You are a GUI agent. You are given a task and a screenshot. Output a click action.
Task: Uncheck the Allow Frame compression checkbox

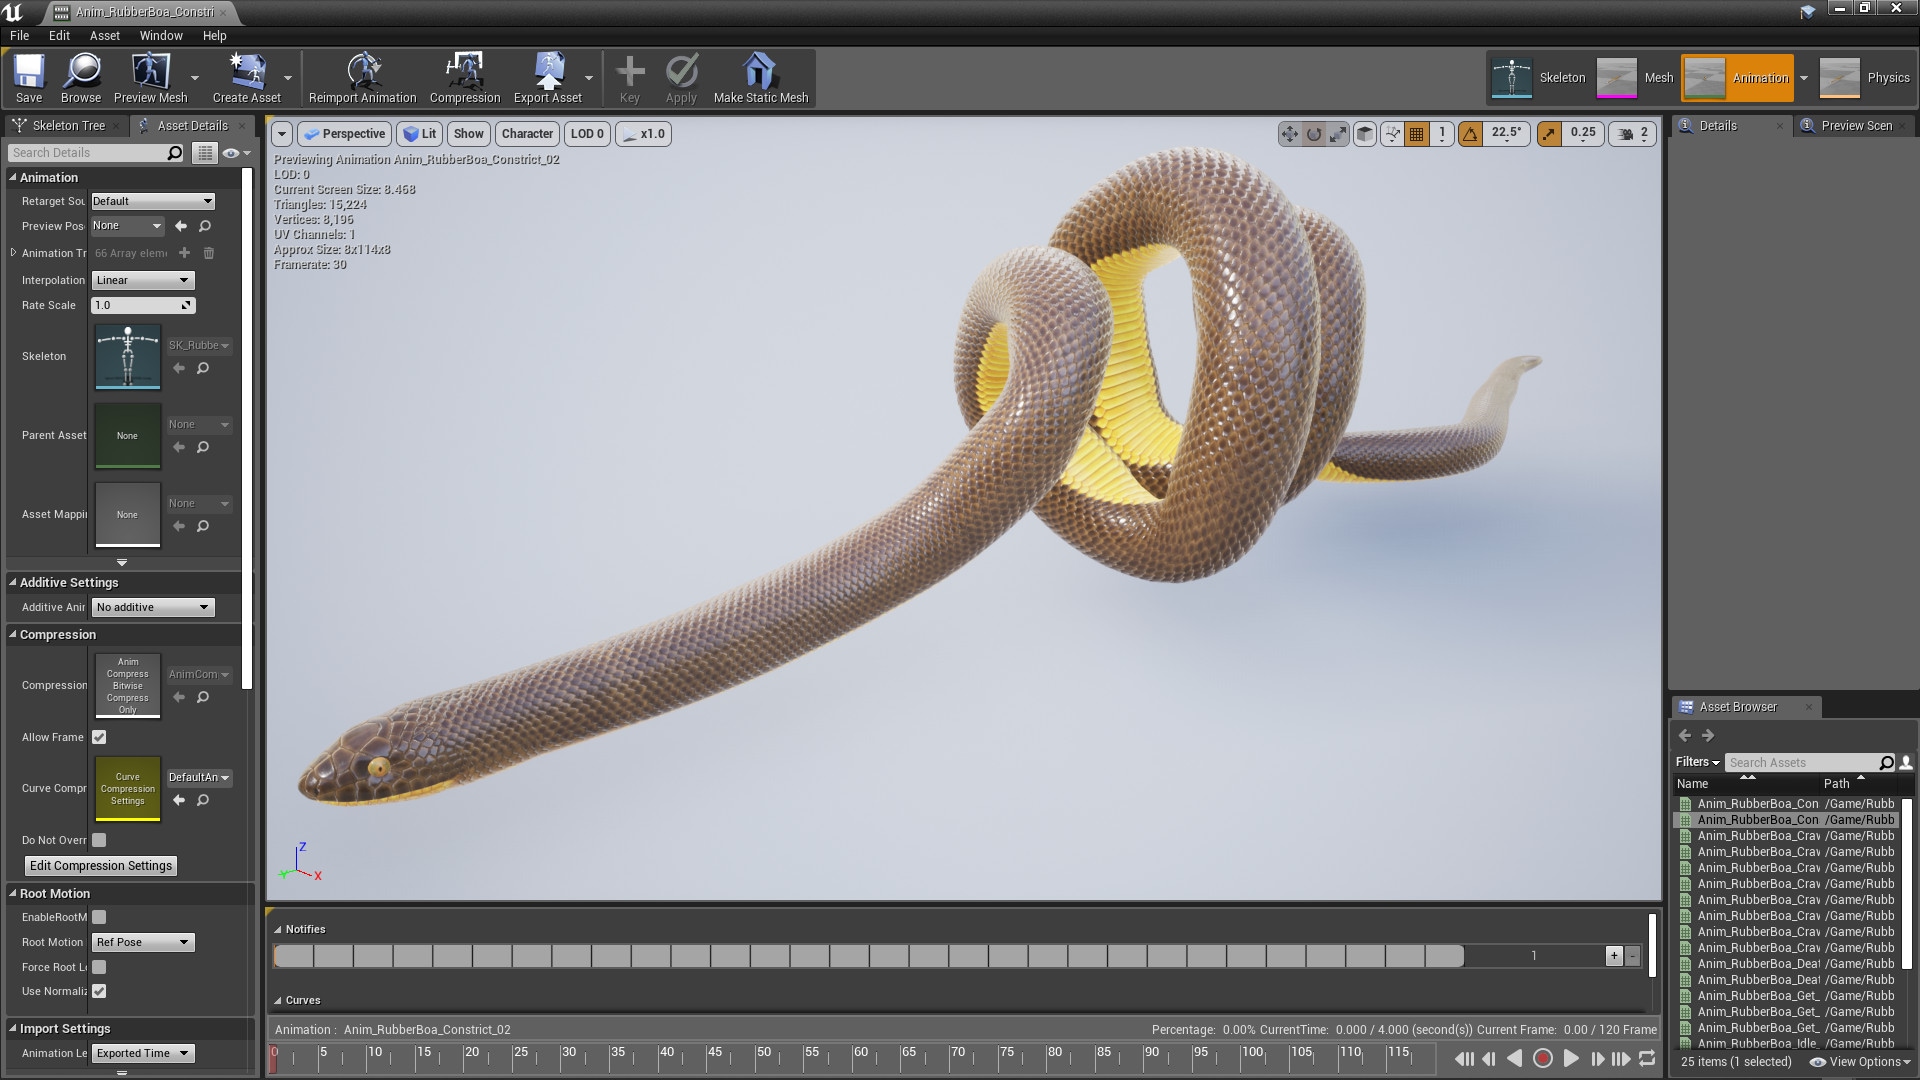coord(99,737)
